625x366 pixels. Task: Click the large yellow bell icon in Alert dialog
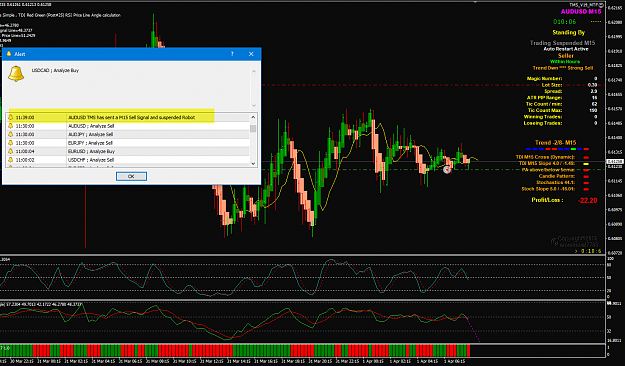pos(16,74)
